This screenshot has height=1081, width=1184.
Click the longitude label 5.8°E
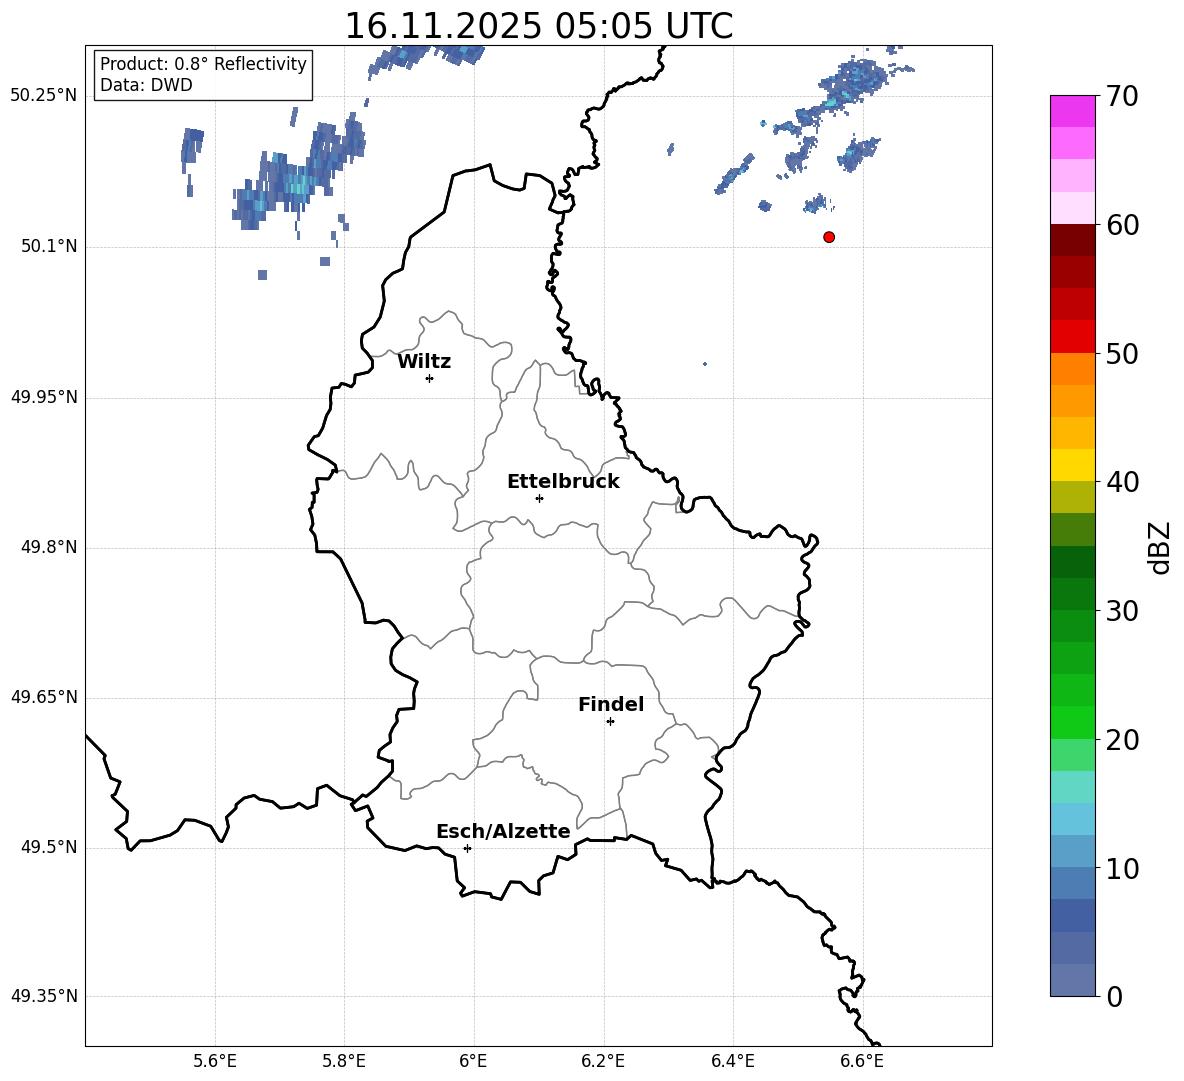click(344, 1061)
